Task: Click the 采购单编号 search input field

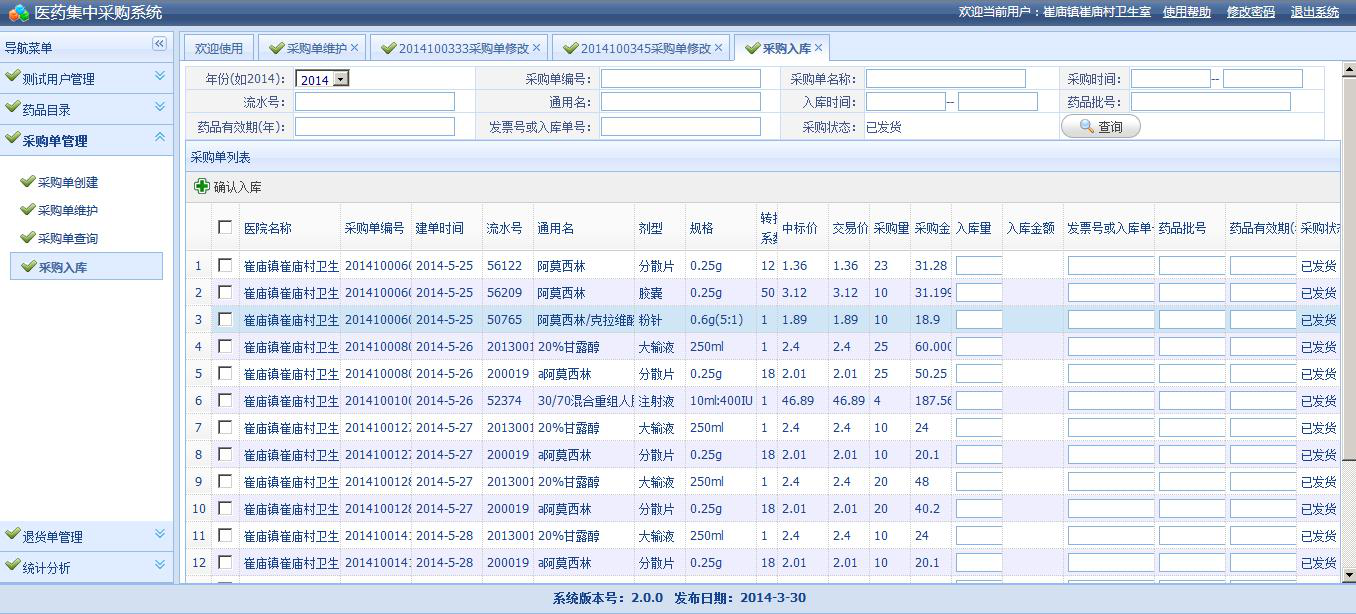Action: [x=680, y=78]
